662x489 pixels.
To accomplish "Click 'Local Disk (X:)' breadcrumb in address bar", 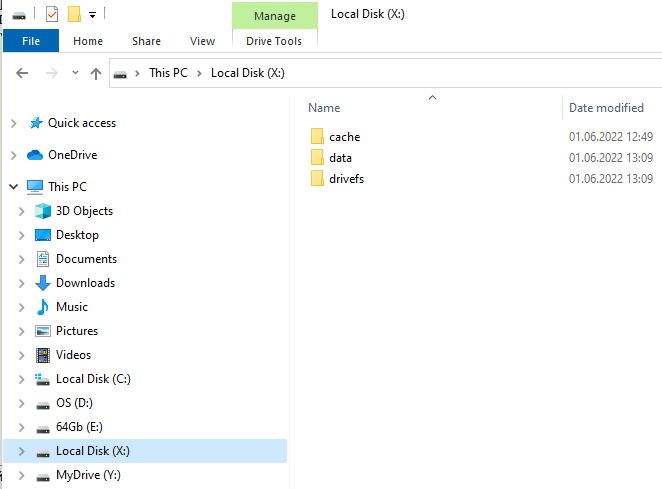I will point(248,73).
